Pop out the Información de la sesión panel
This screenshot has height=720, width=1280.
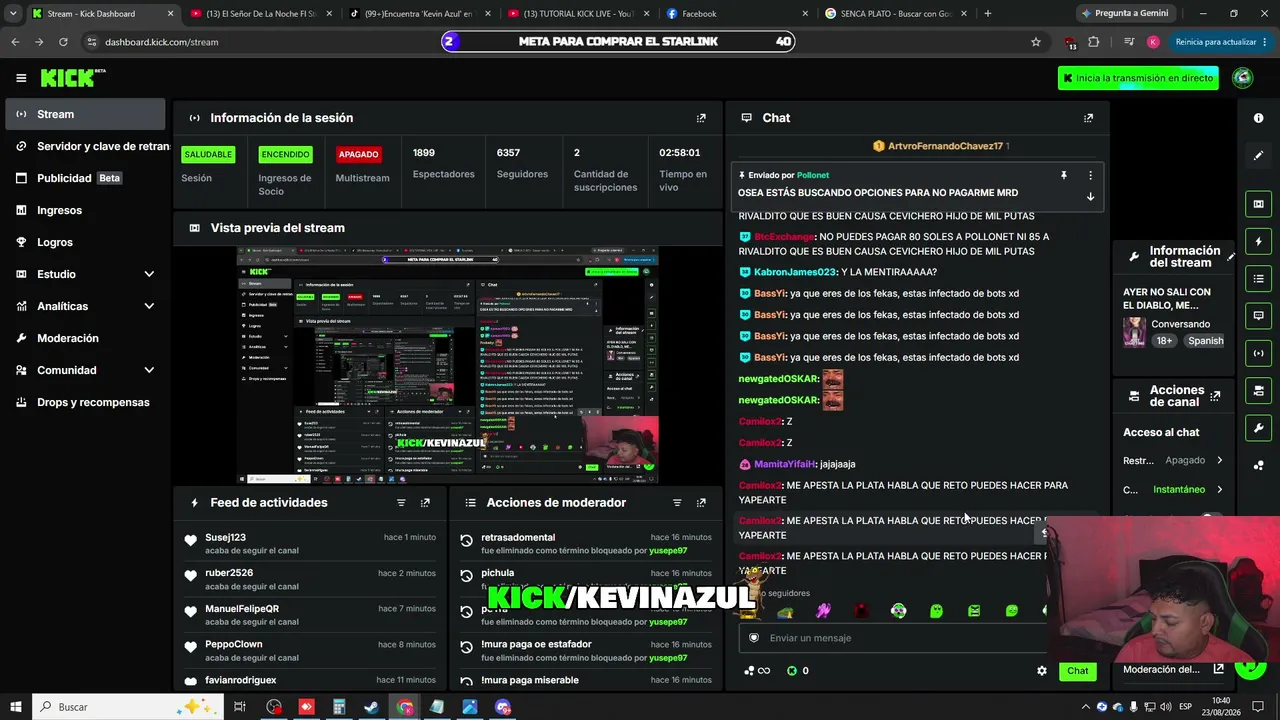tap(701, 118)
